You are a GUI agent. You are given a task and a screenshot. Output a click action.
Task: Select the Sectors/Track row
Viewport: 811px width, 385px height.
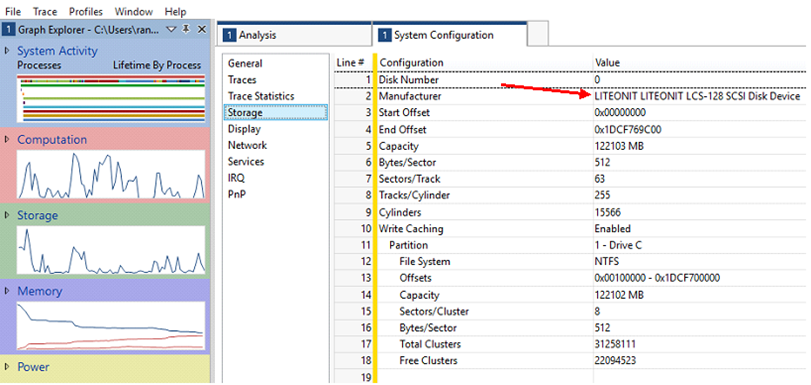click(570, 179)
